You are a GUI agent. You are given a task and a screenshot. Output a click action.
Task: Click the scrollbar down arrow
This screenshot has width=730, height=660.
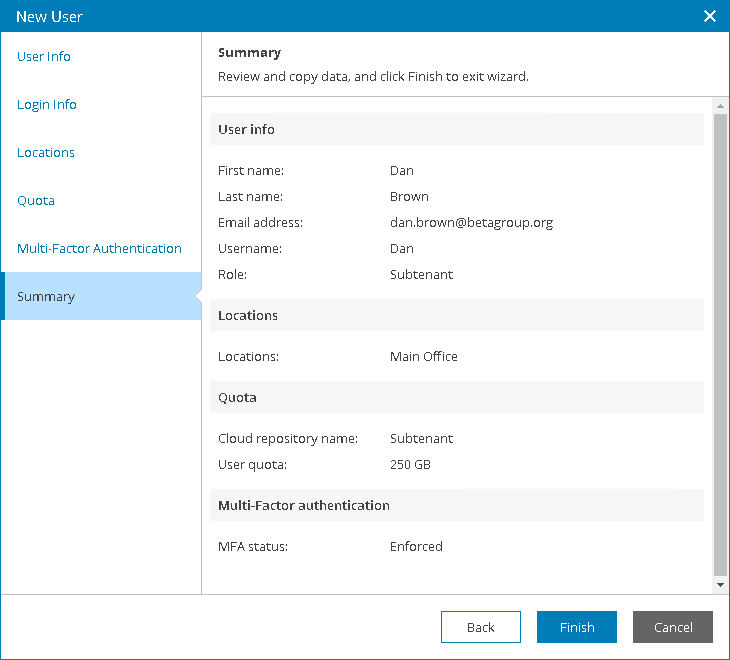tap(720, 583)
